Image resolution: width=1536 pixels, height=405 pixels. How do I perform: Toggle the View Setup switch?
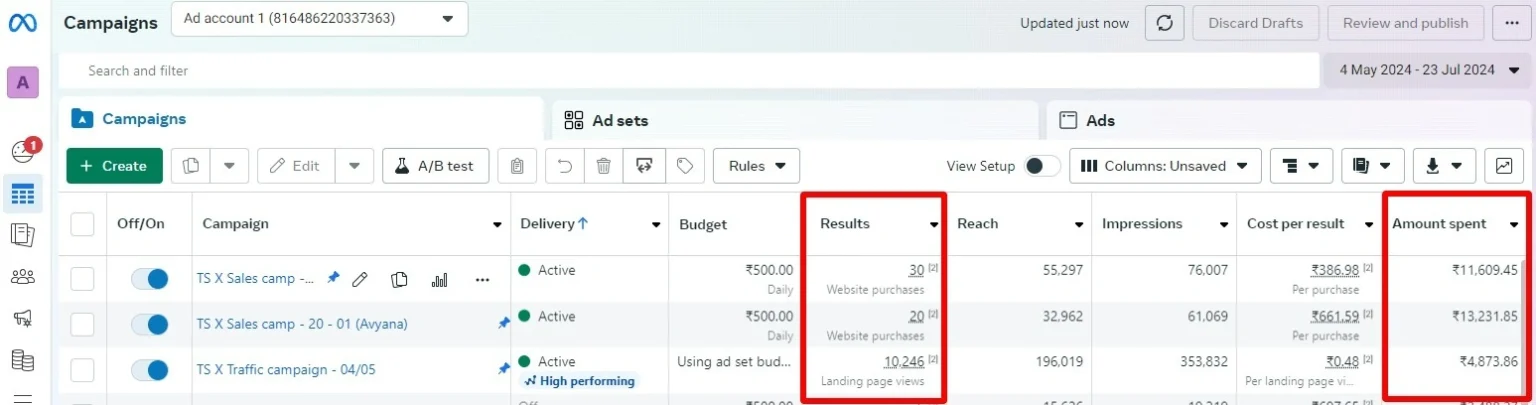(1042, 166)
